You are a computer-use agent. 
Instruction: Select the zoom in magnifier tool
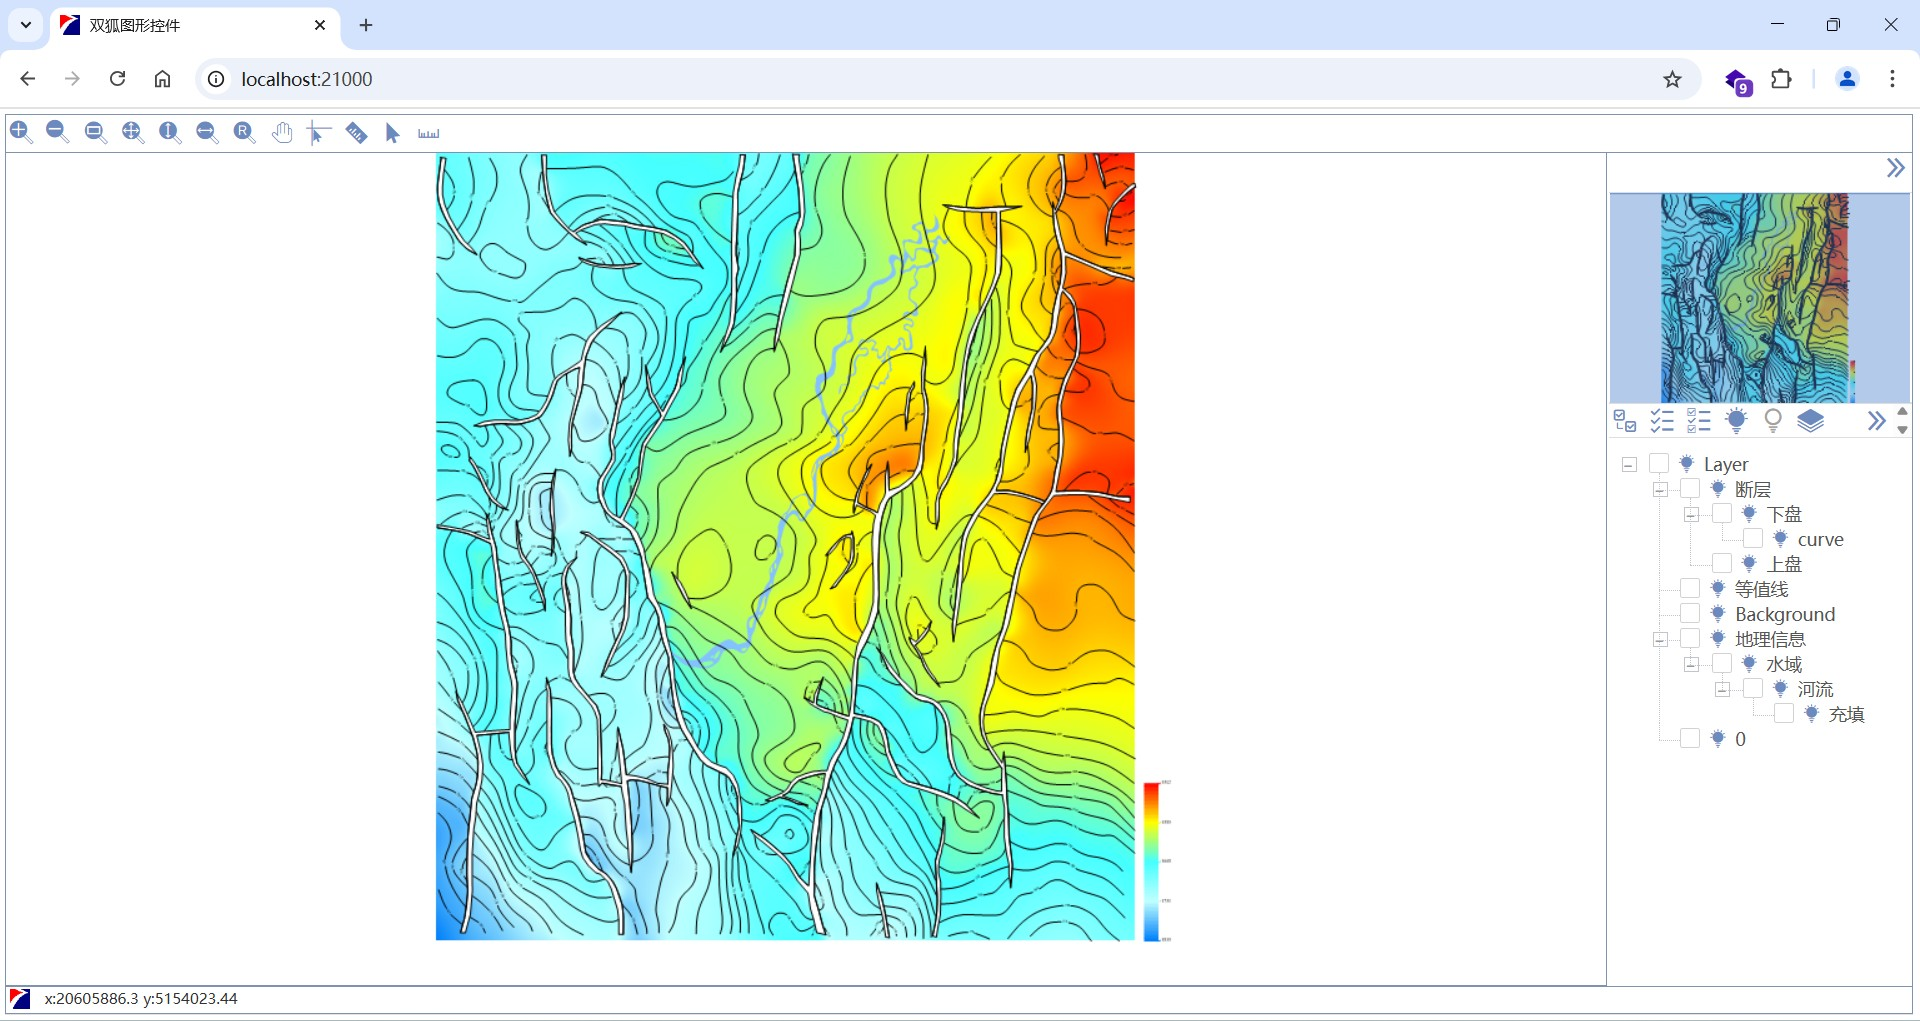[21, 132]
